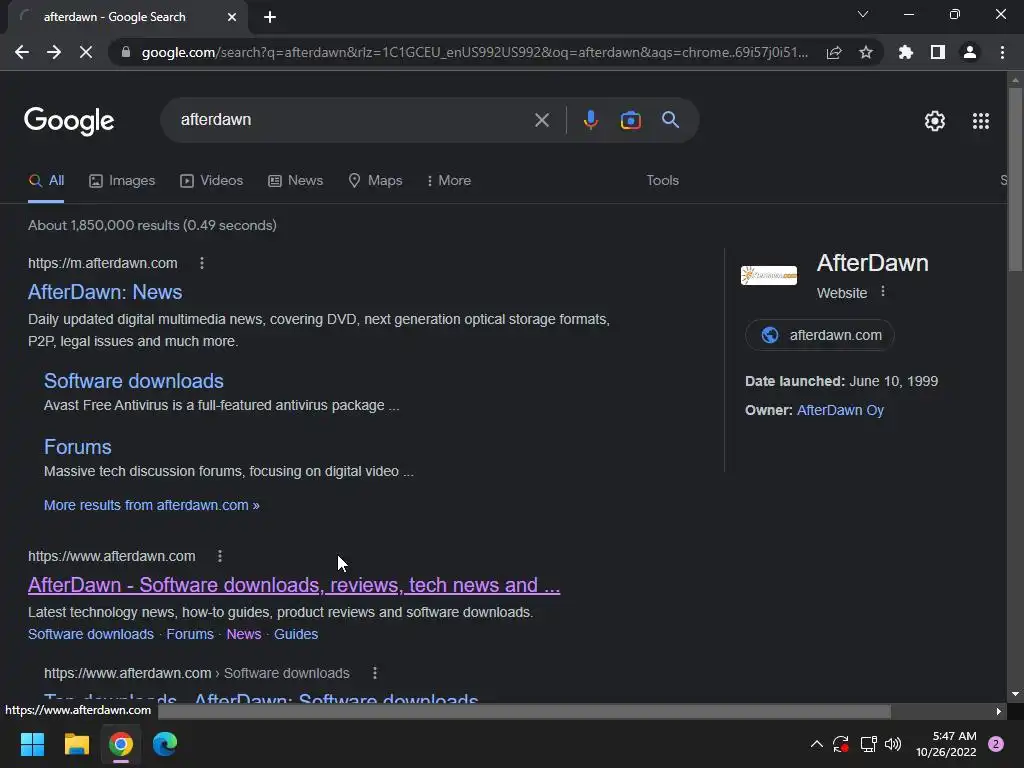Switch to Maps results tab
This screenshot has height=768, width=1024.
pyautogui.click(x=376, y=181)
